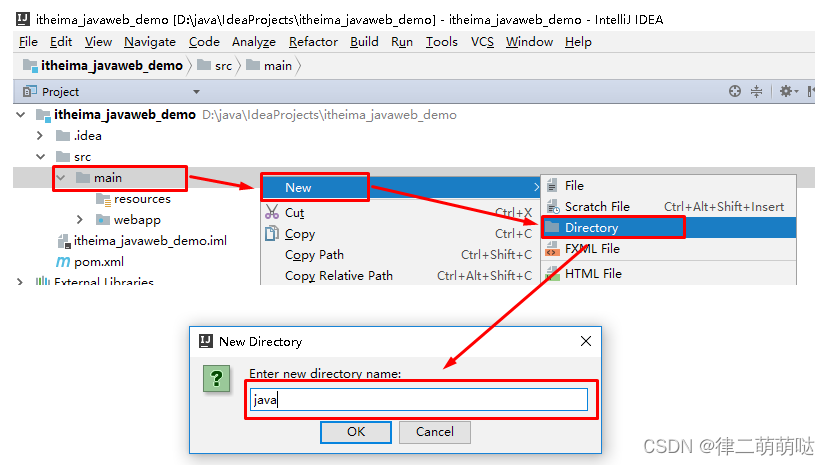Open the Run menu
830x465 pixels.
click(402, 42)
